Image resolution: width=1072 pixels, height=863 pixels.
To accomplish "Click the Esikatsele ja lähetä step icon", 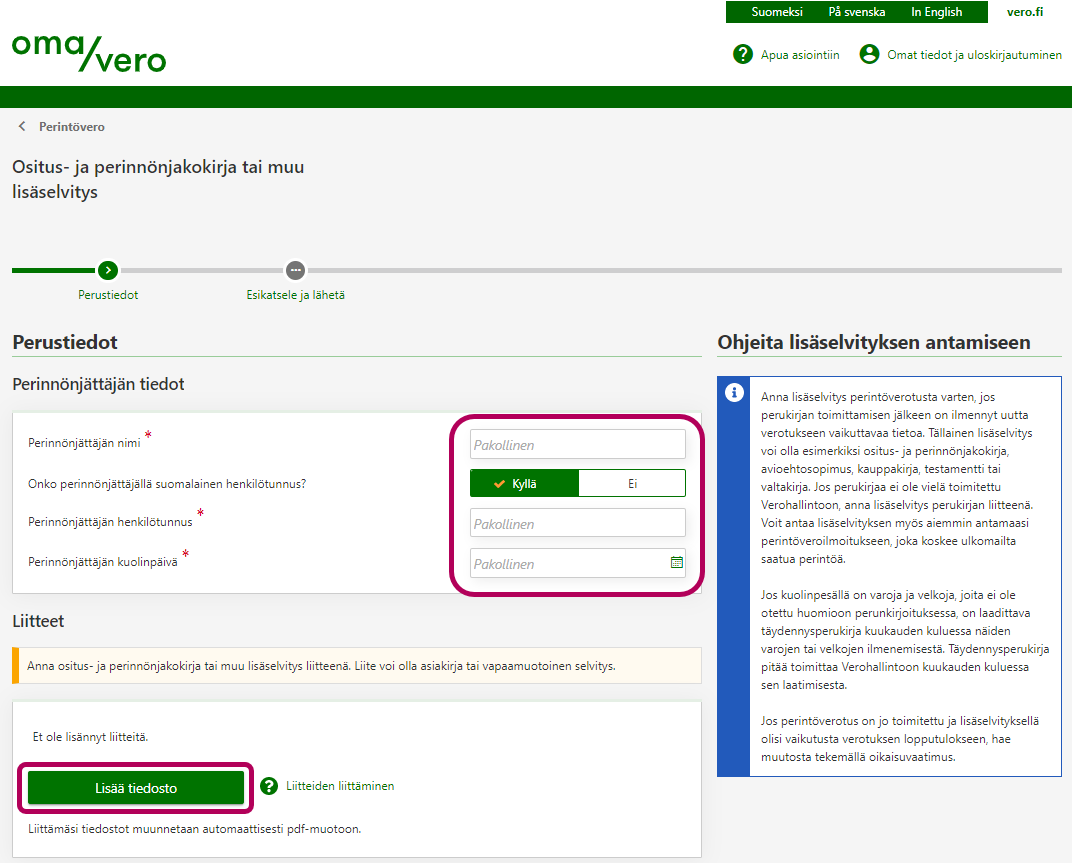I will 295,270.
